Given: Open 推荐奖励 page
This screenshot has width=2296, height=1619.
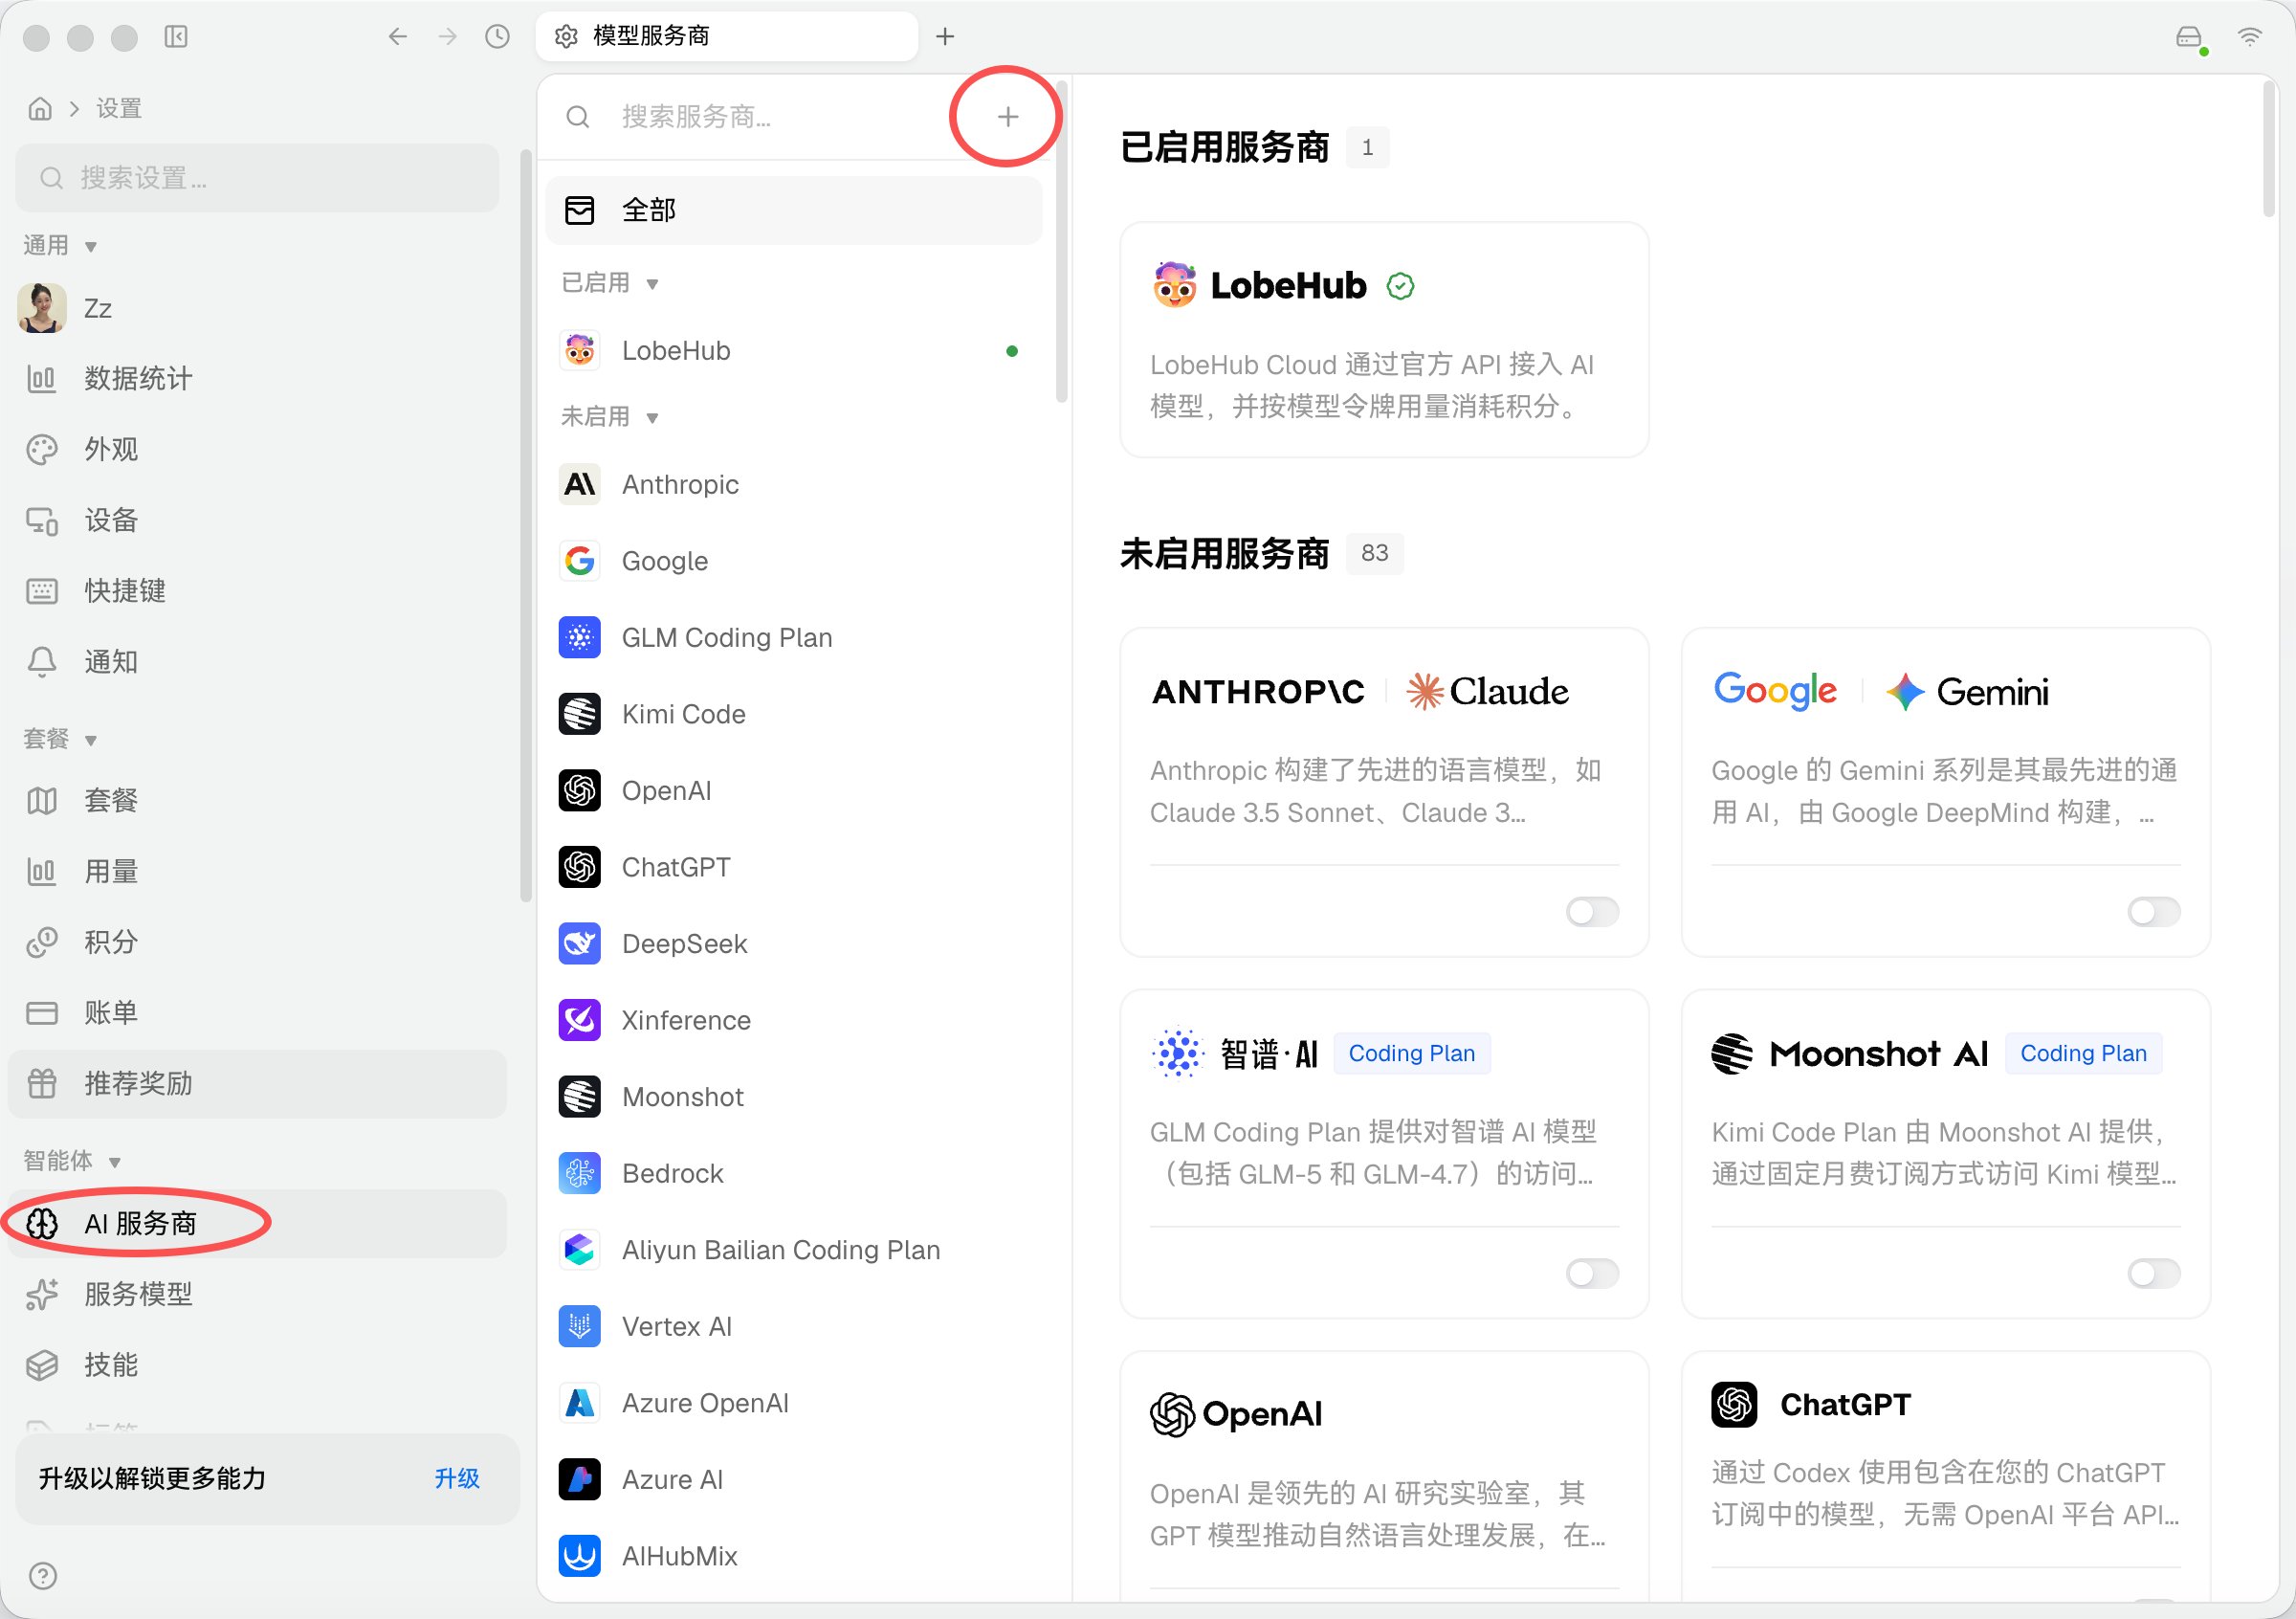Looking at the screenshot, I should pos(257,1083).
